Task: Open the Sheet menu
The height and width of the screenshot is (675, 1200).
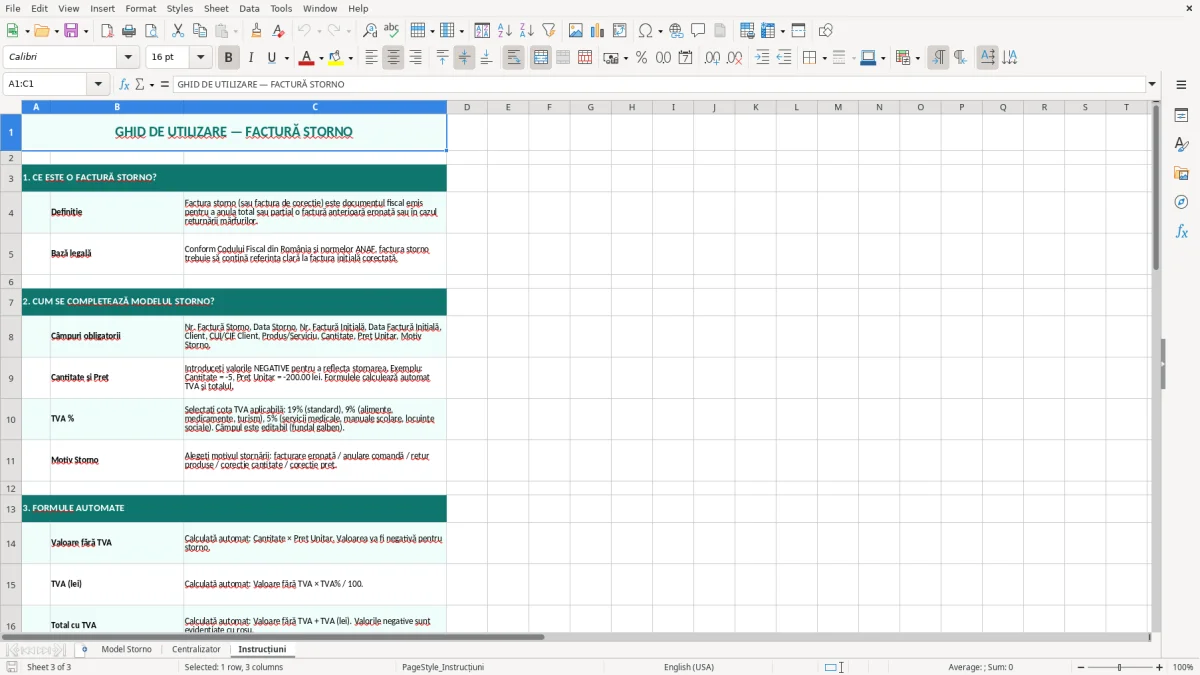Action: pyautogui.click(x=216, y=8)
